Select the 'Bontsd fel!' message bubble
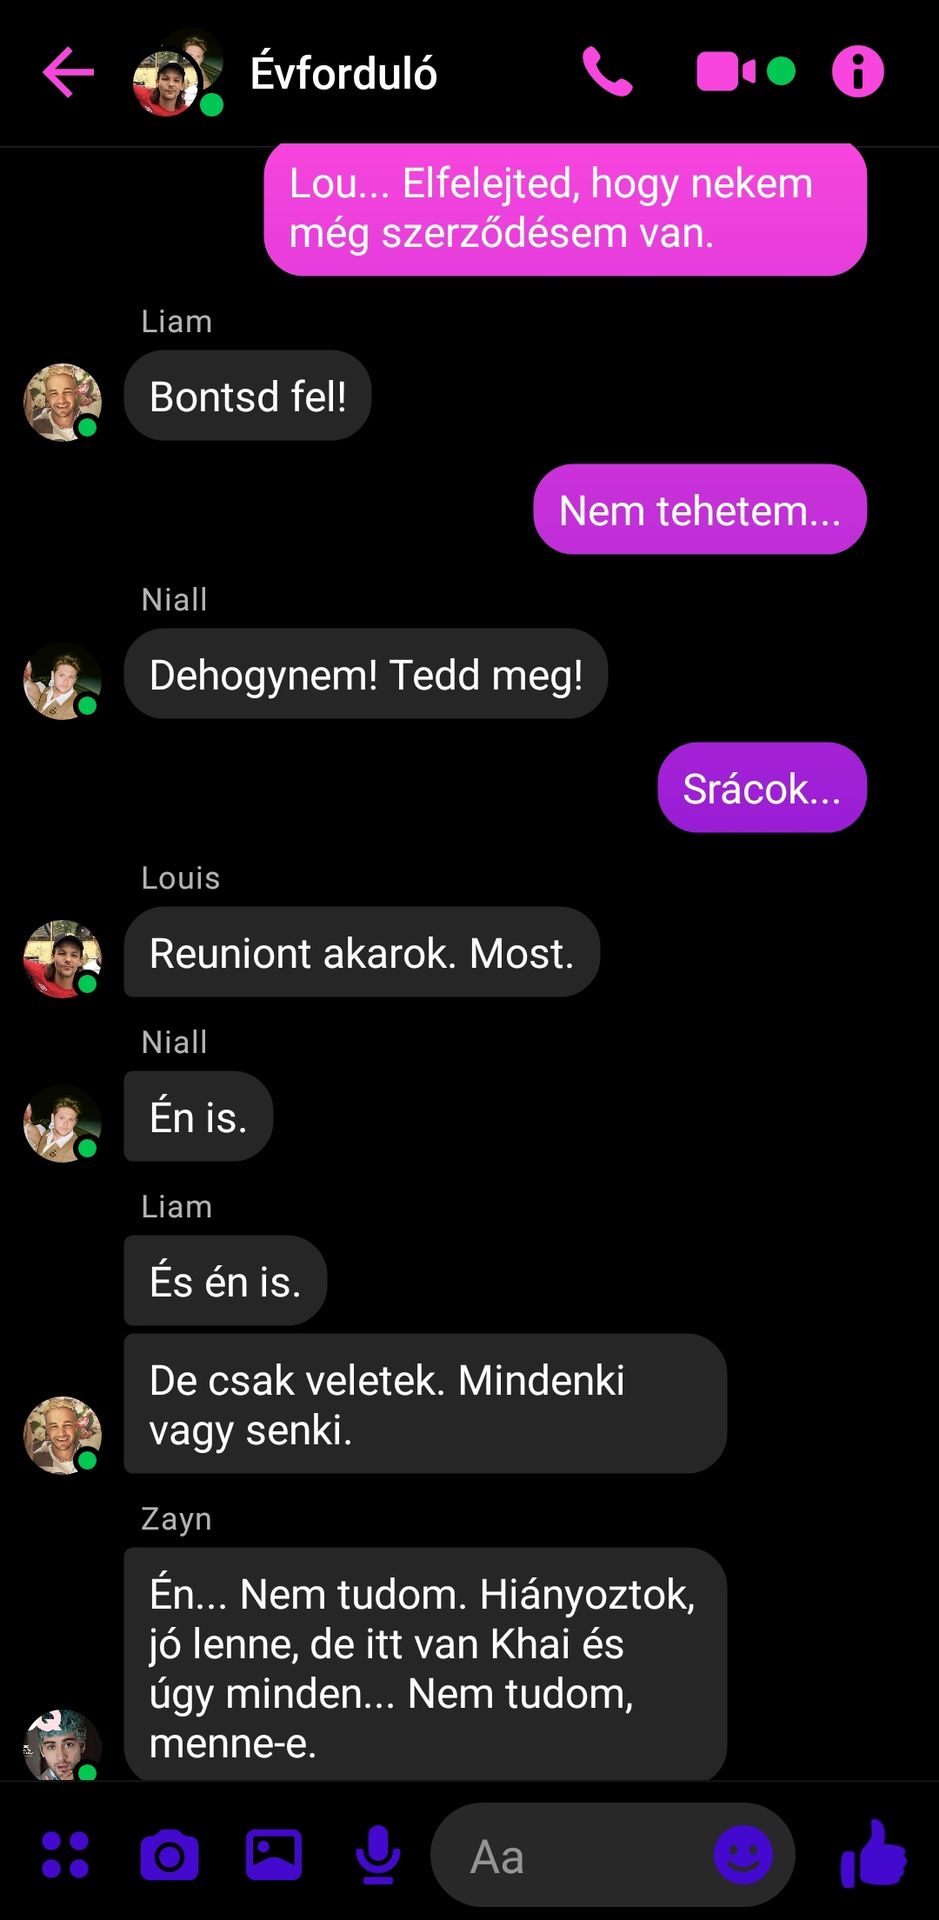This screenshot has width=939, height=1920. [x=248, y=396]
